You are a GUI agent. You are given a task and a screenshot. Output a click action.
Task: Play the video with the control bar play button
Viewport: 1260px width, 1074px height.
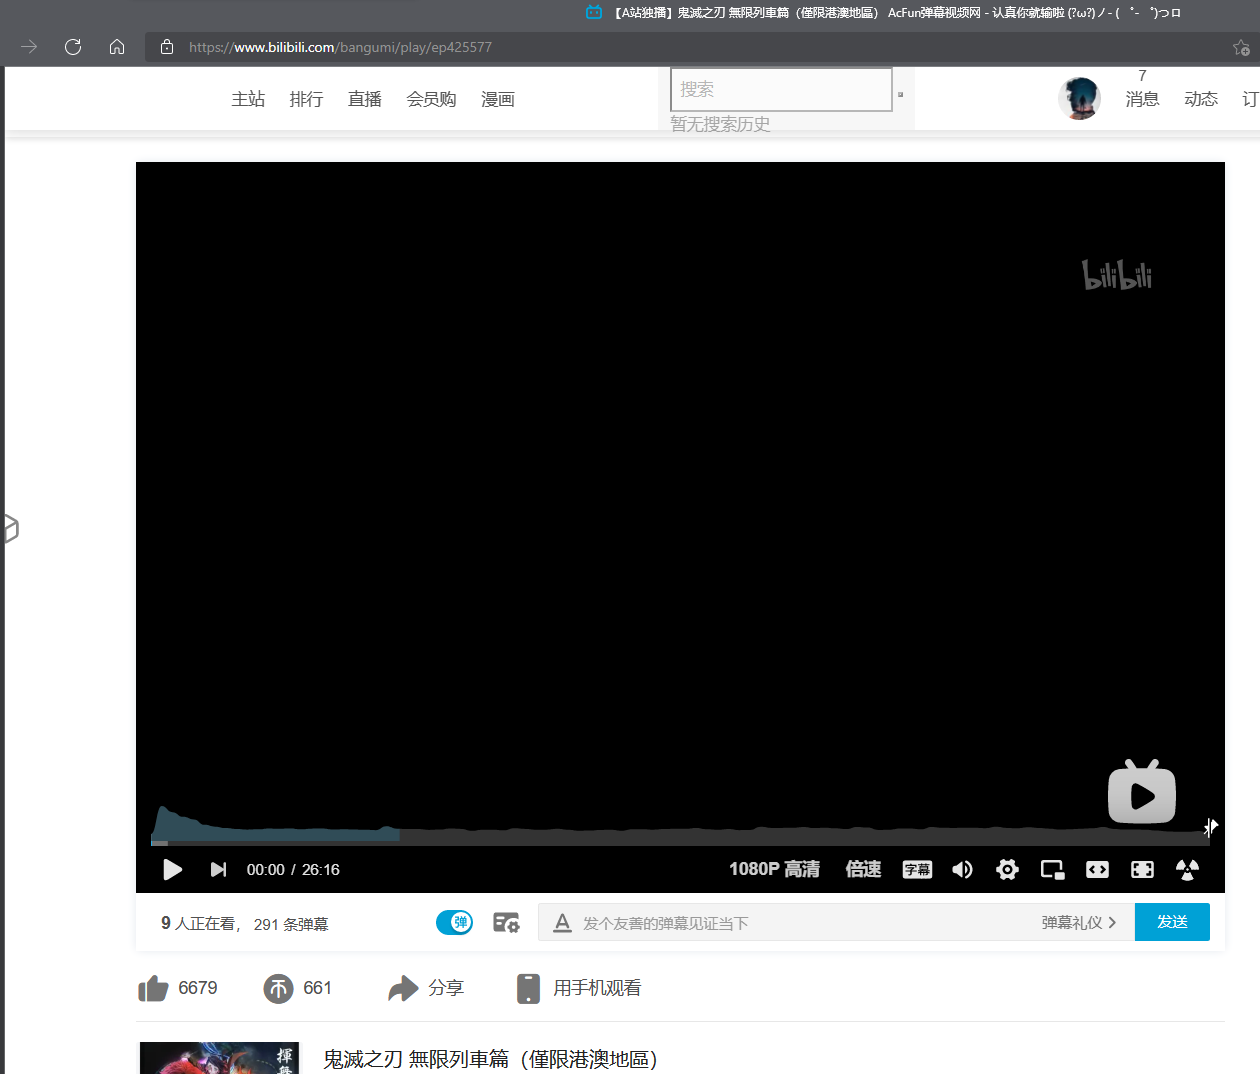click(x=172, y=870)
